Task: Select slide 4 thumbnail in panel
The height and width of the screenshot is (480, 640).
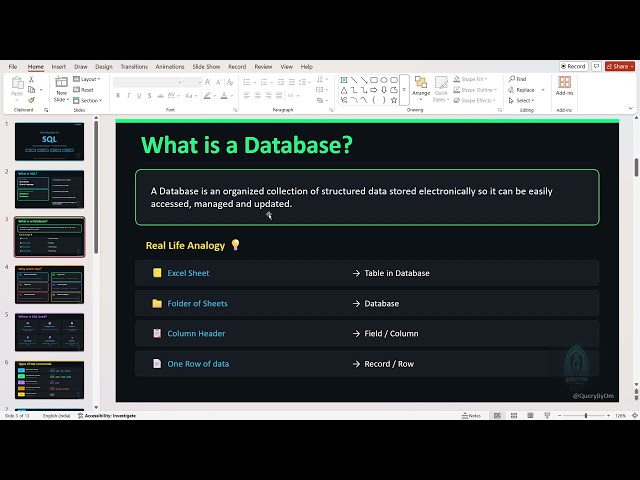Action: pyautogui.click(x=49, y=285)
